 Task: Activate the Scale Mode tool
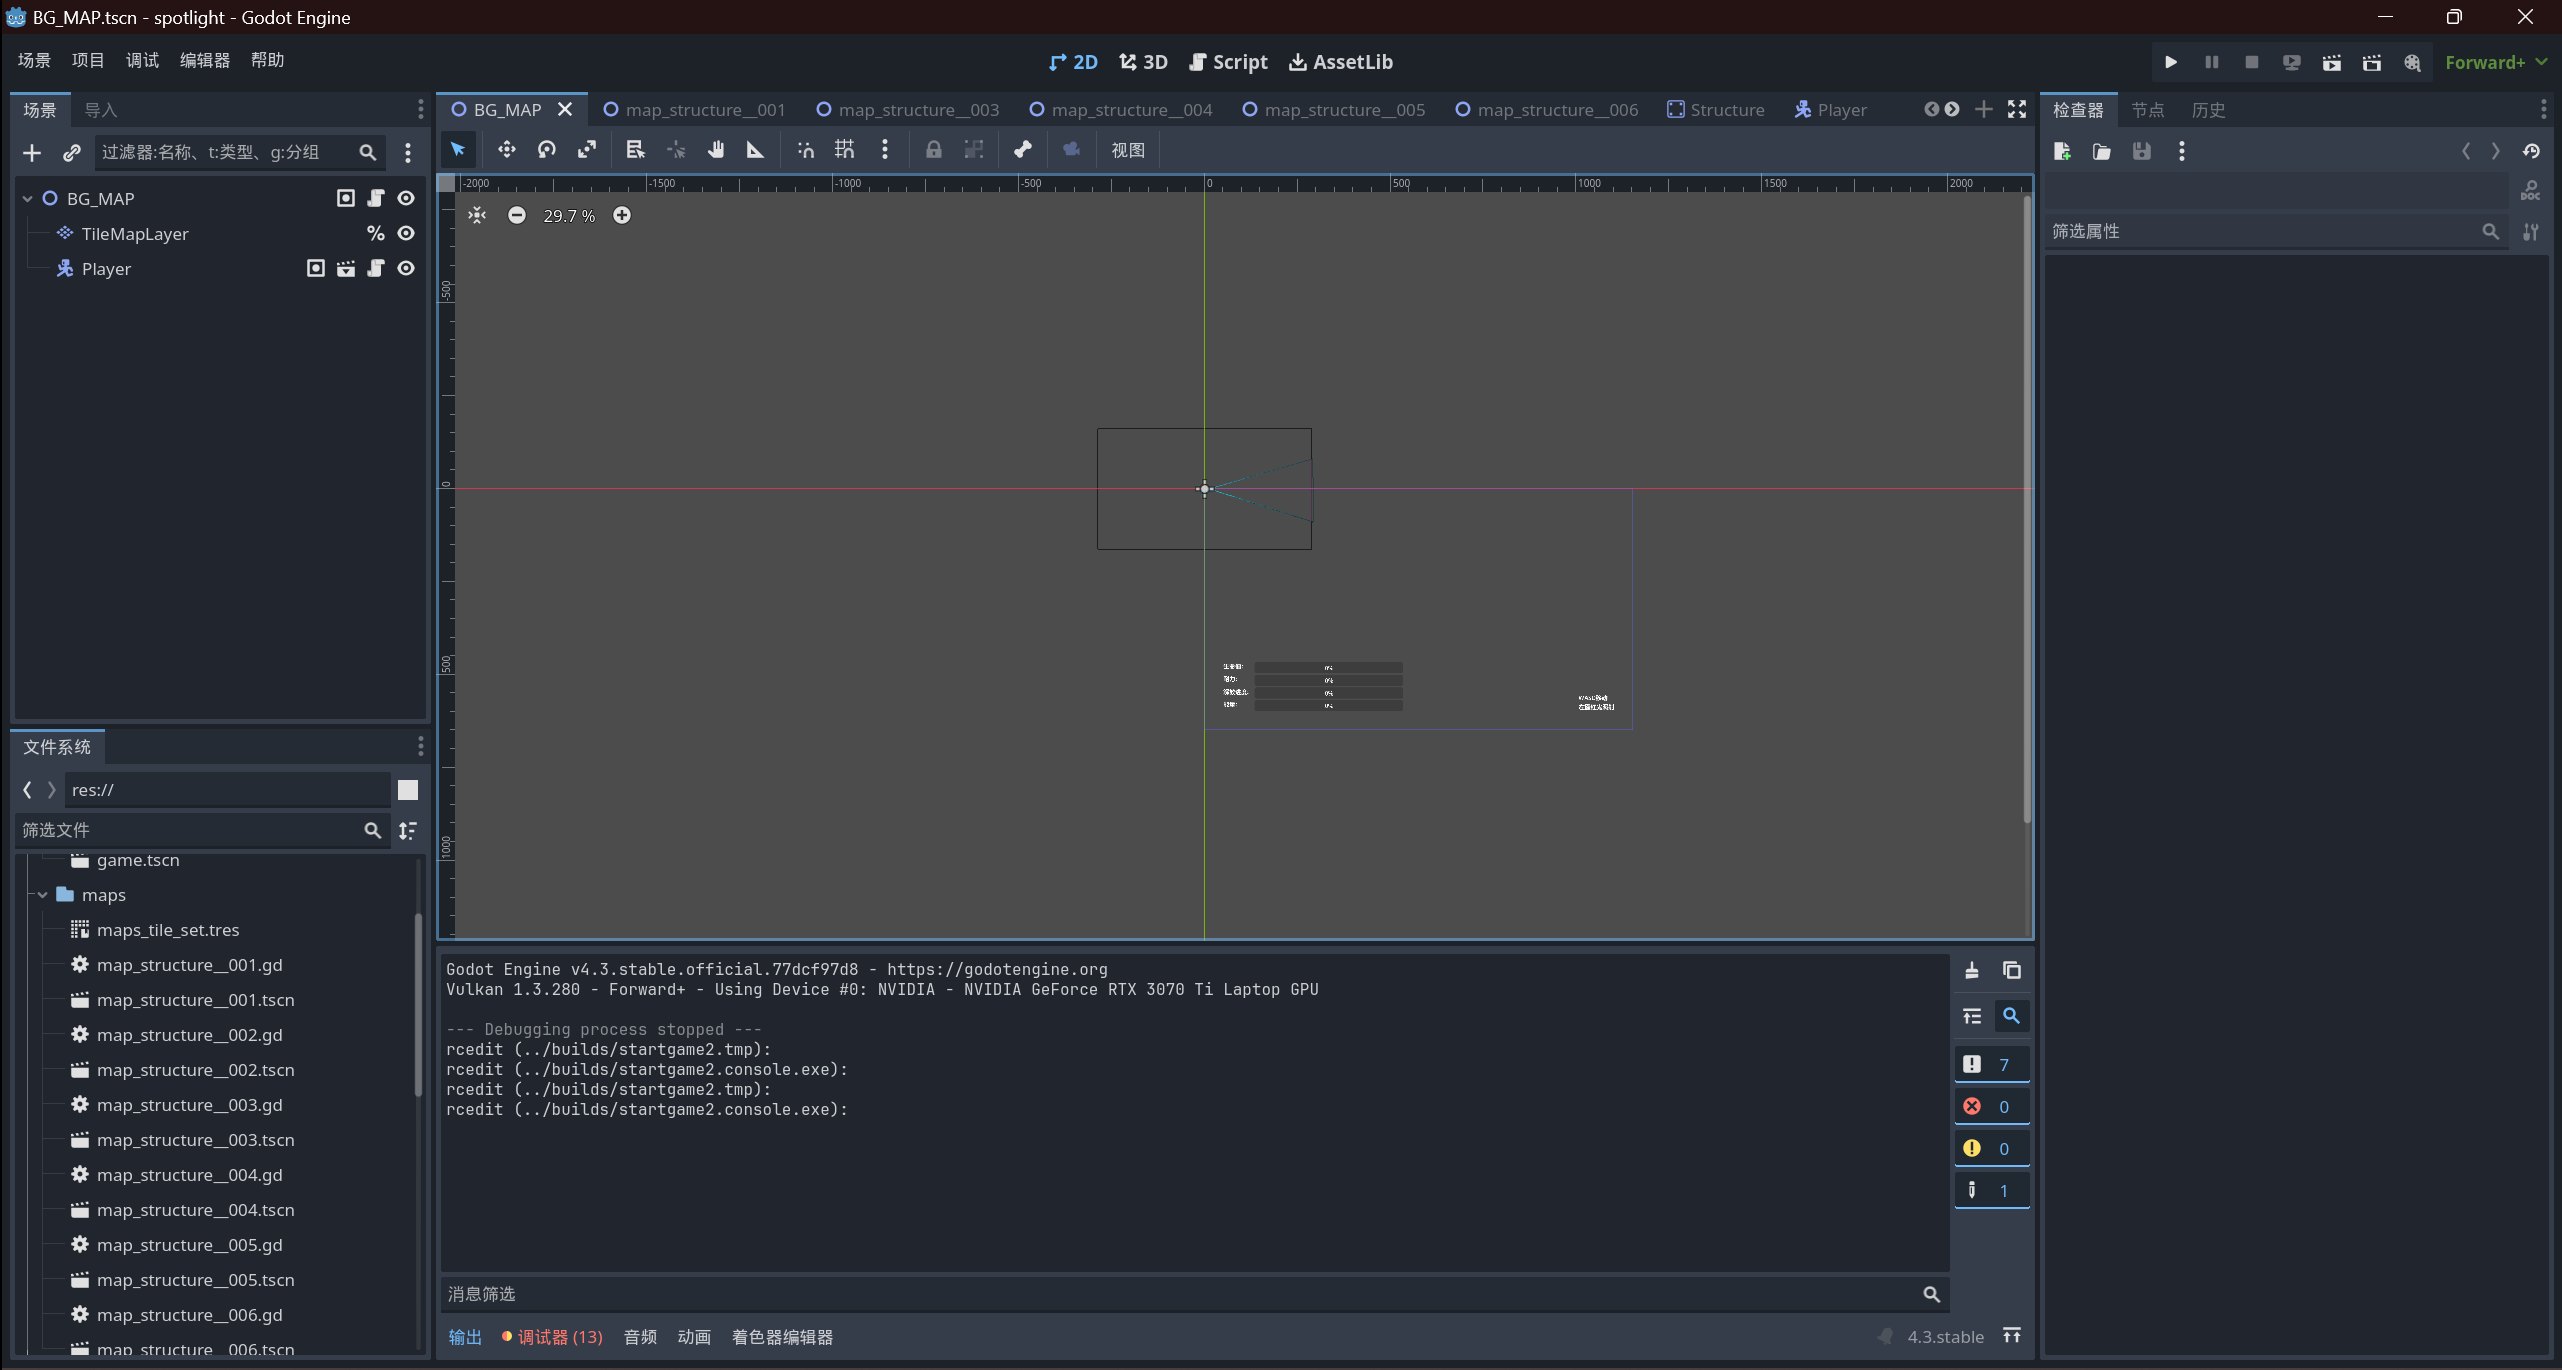(587, 150)
